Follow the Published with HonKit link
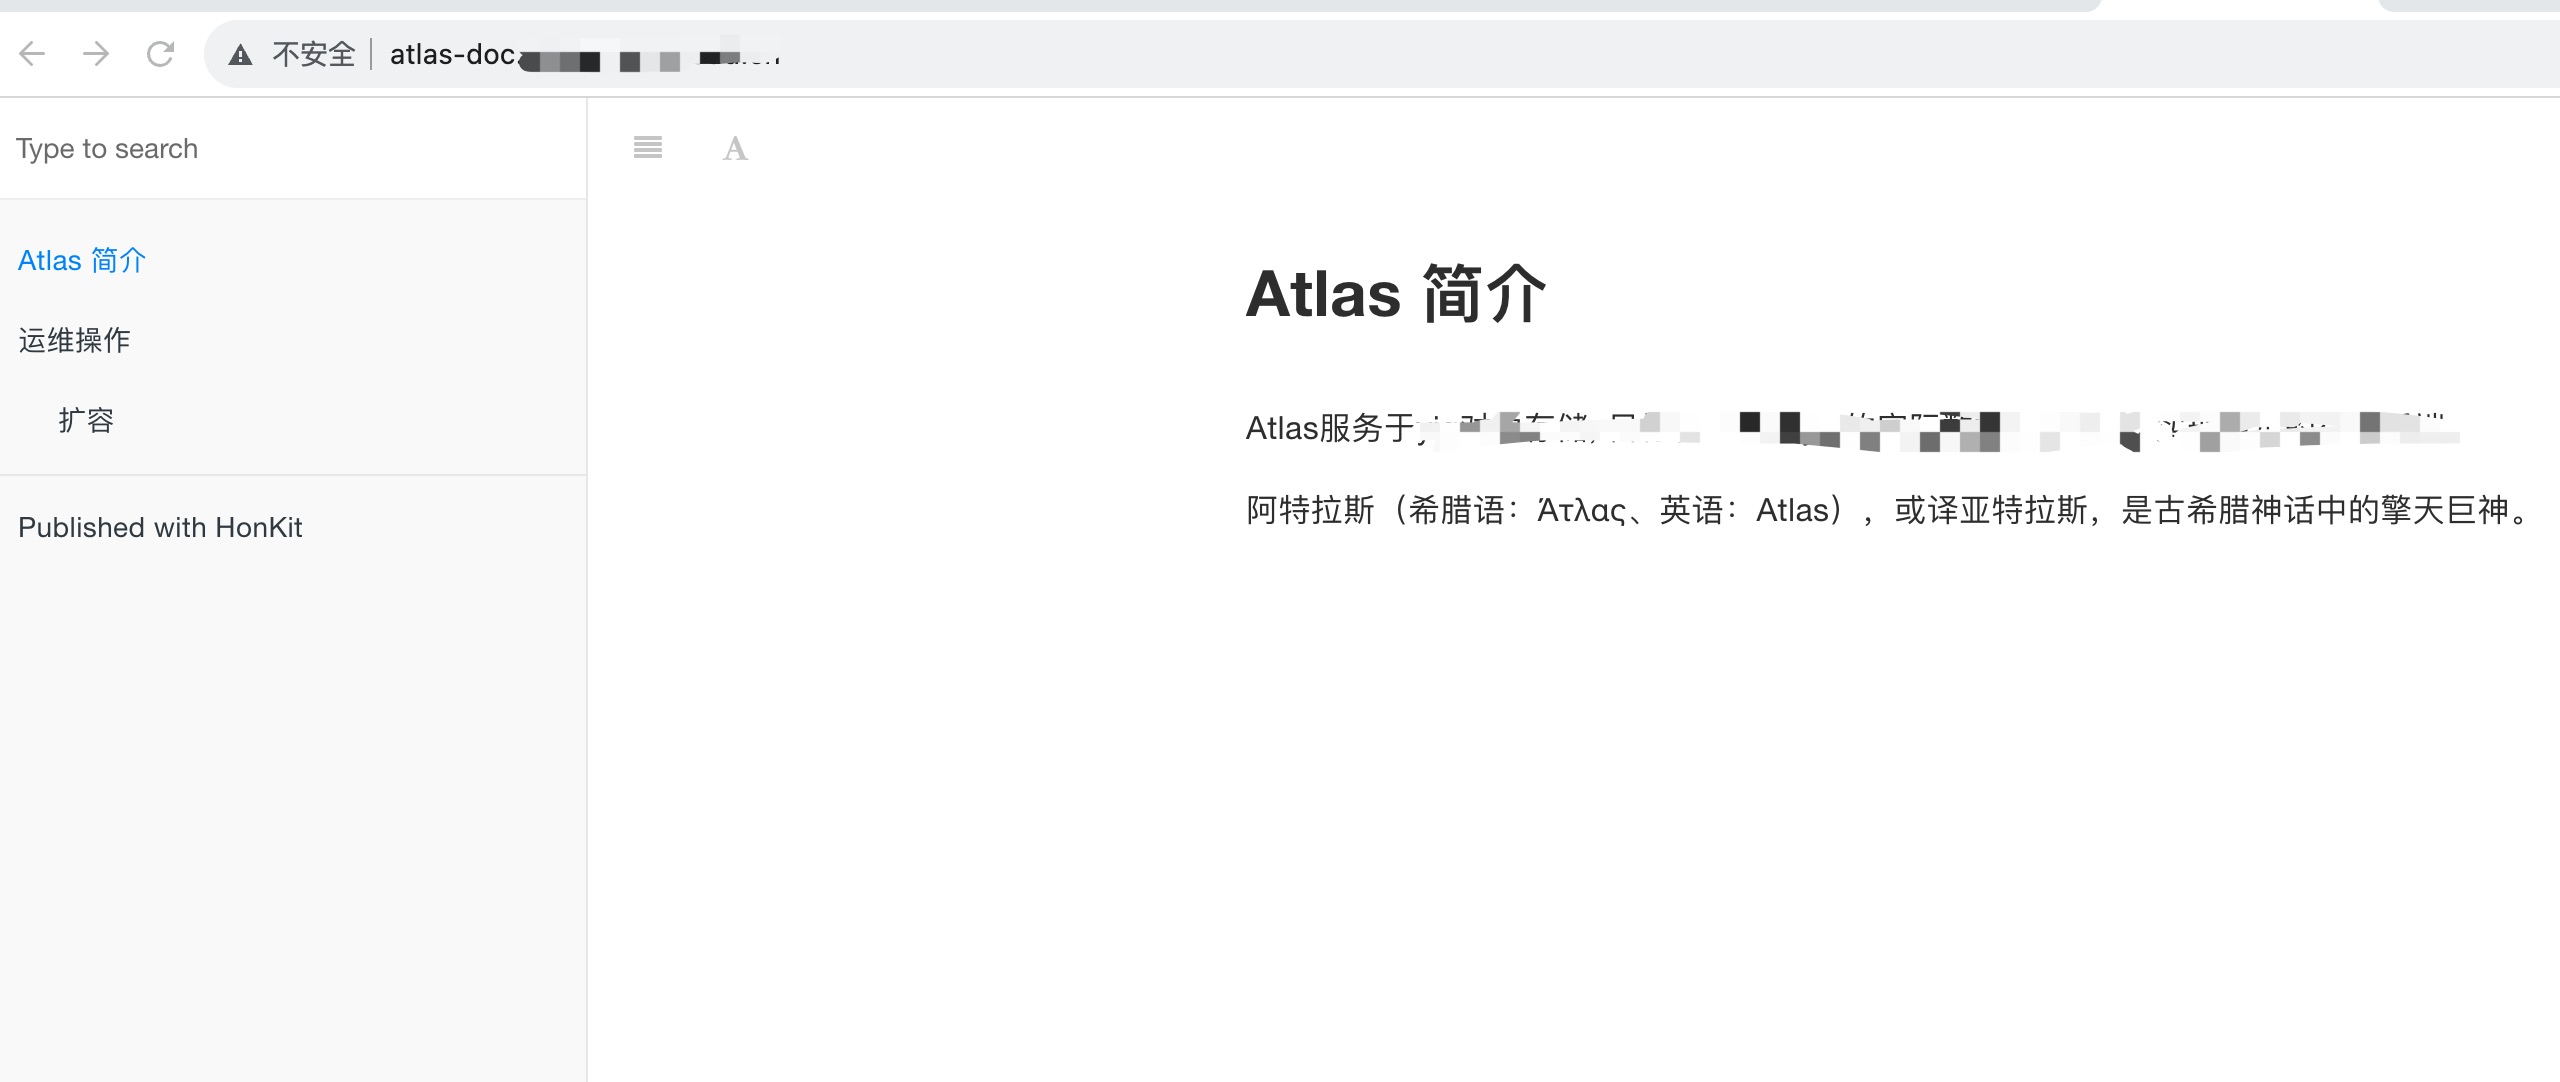This screenshot has width=2560, height=1082. [160, 527]
